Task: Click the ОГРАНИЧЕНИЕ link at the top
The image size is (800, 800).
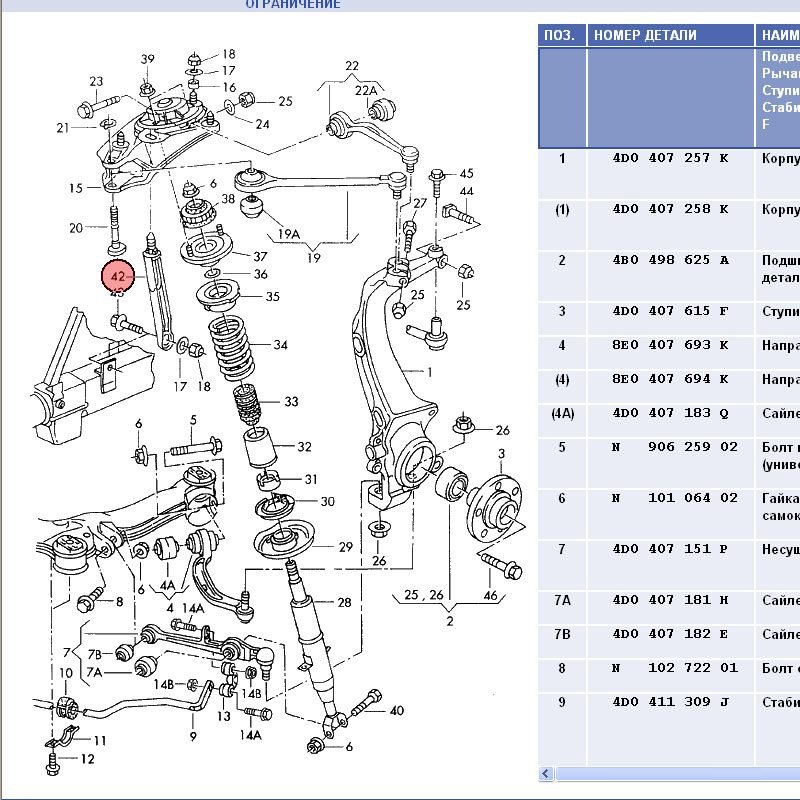Action: pyautogui.click(x=293, y=4)
